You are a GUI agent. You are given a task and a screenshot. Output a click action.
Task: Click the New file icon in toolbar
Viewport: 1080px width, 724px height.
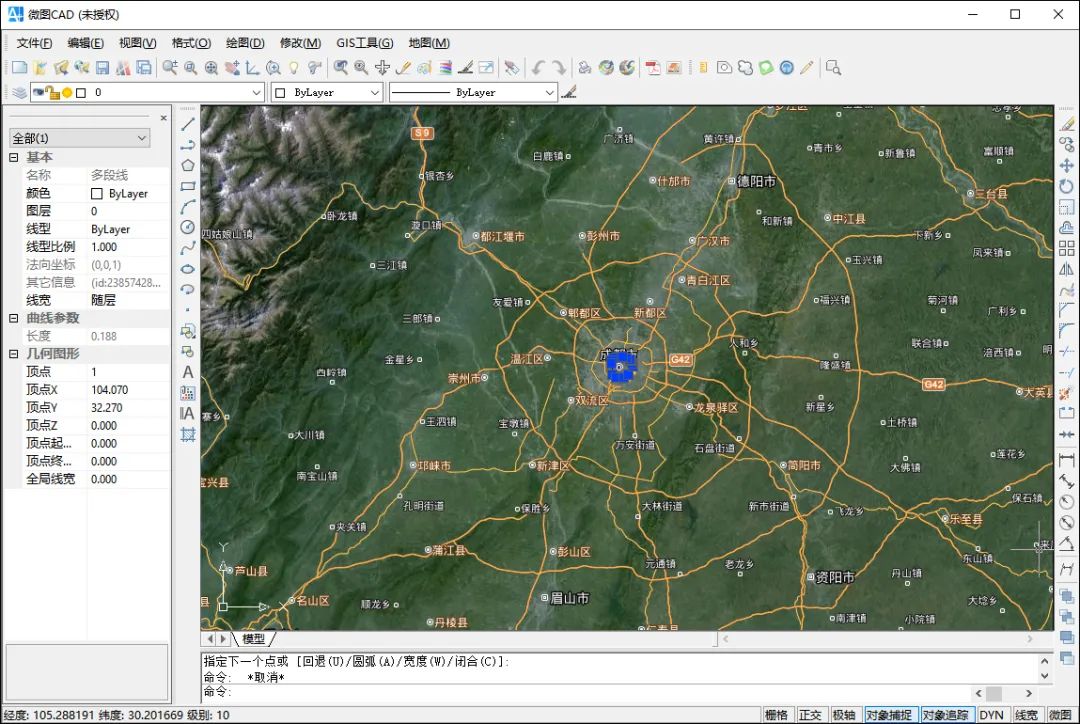tap(19, 68)
